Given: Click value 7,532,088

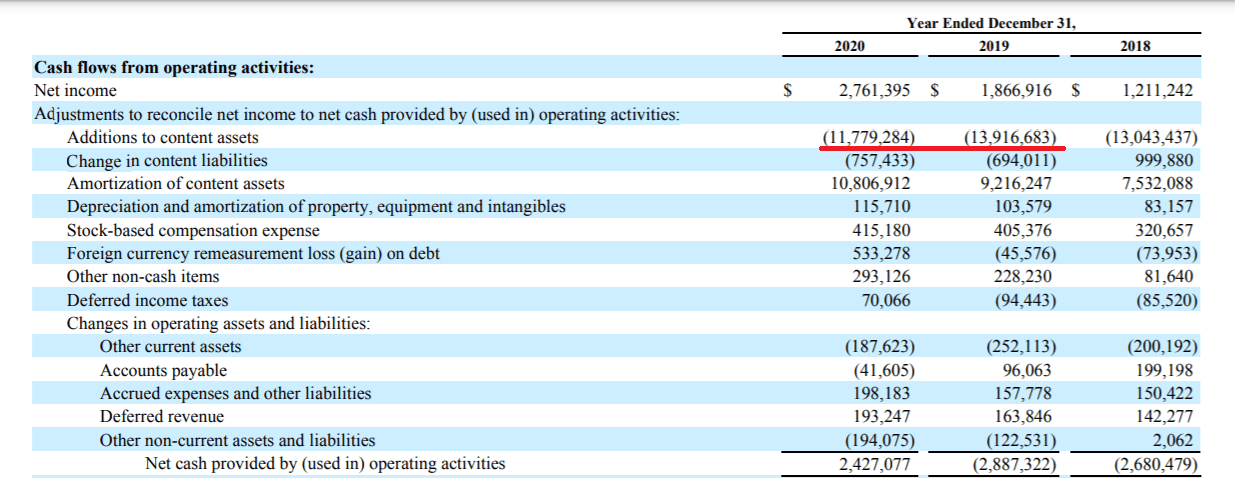Looking at the screenshot, I should [1159, 184].
